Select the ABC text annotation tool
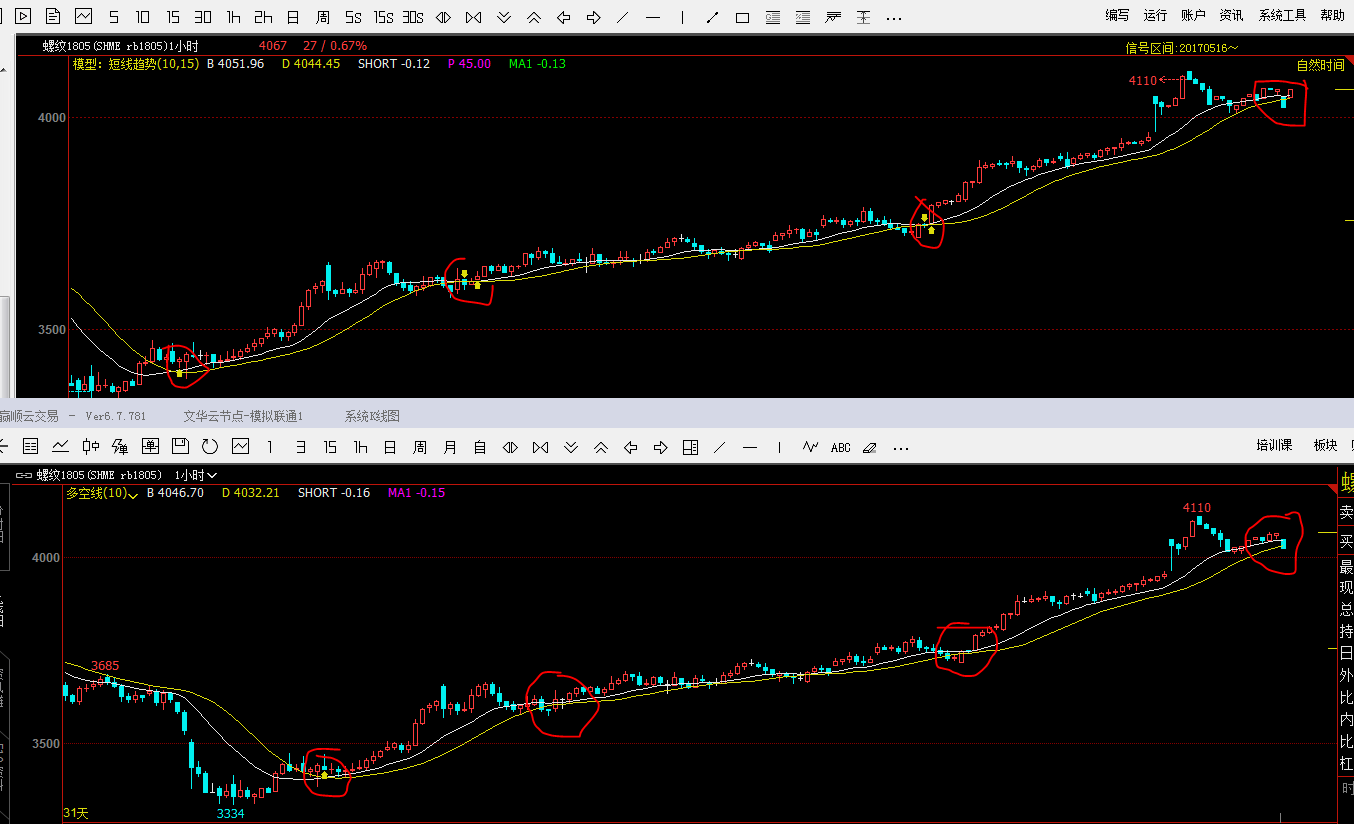This screenshot has width=1354, height=824. tap(841, 447)
